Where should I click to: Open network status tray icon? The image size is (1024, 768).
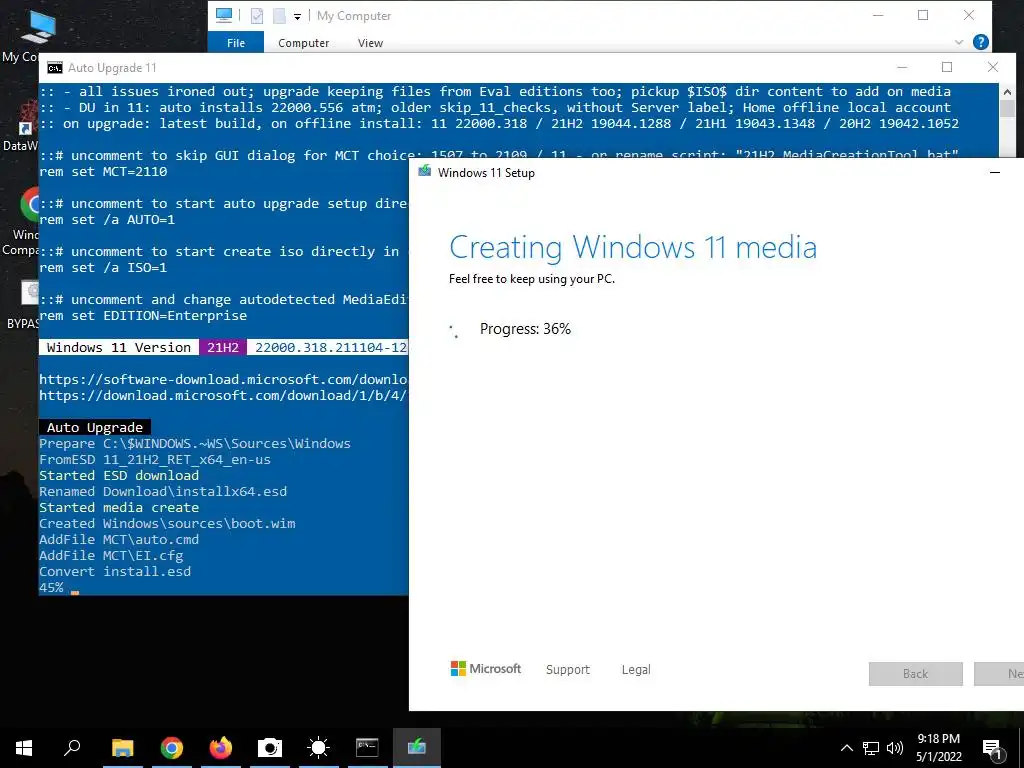point(871,748)
